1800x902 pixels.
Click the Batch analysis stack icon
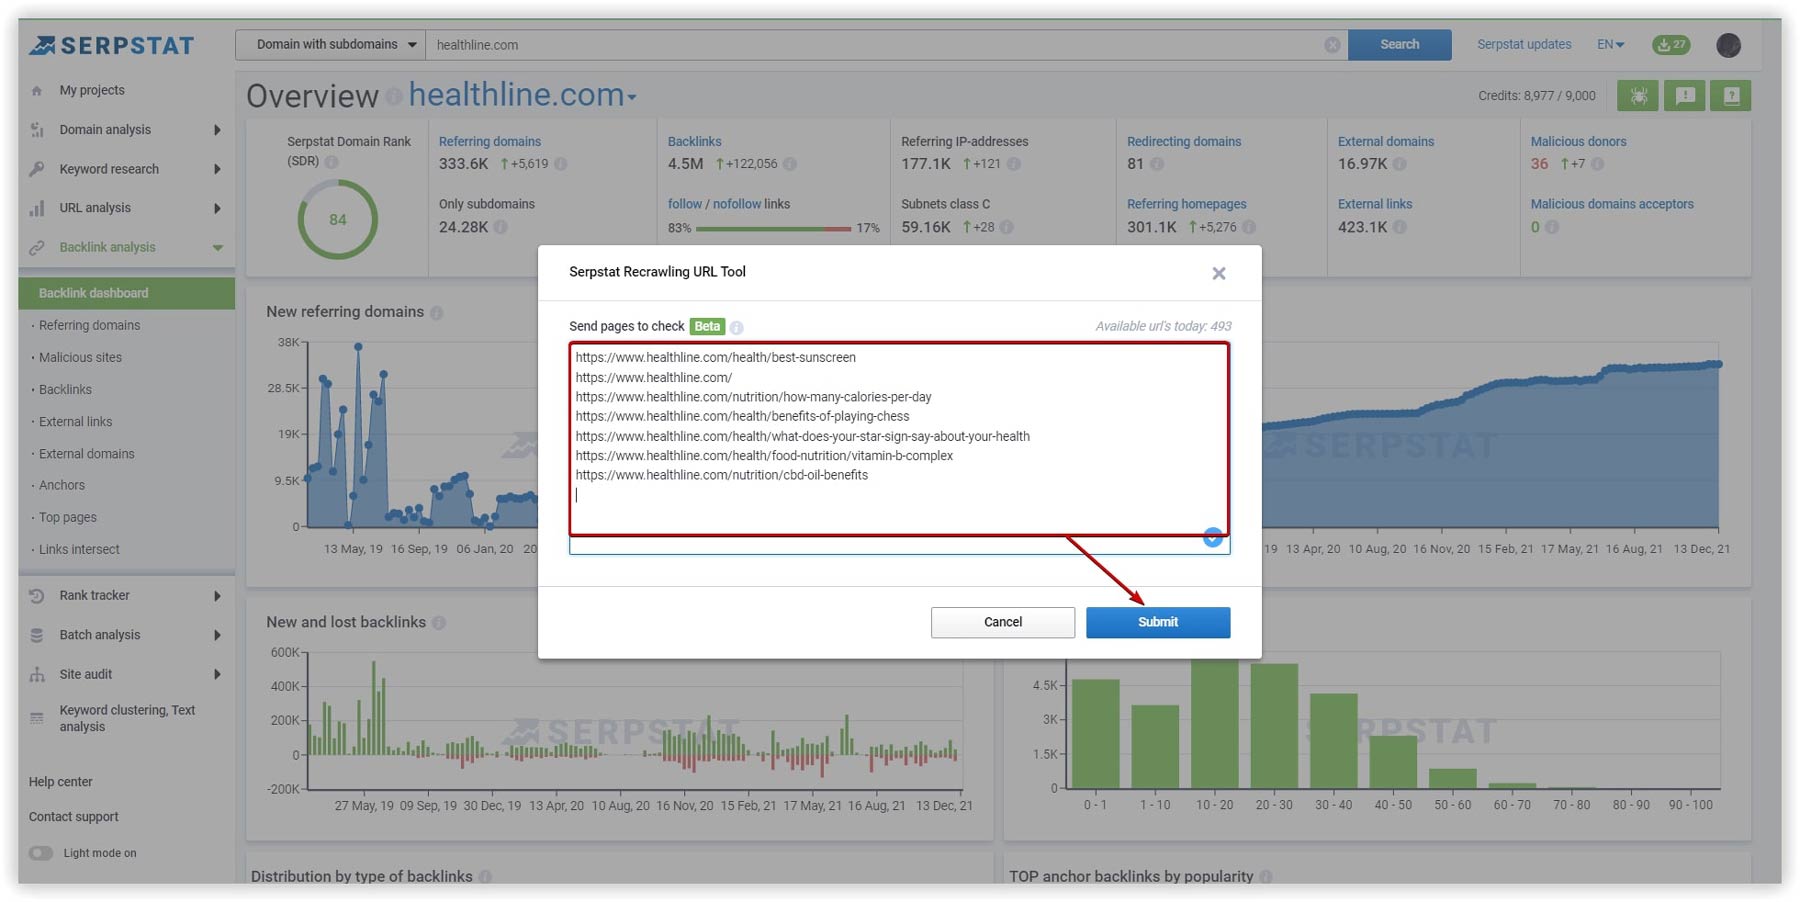pyautogui.click(x=37, y=635)
